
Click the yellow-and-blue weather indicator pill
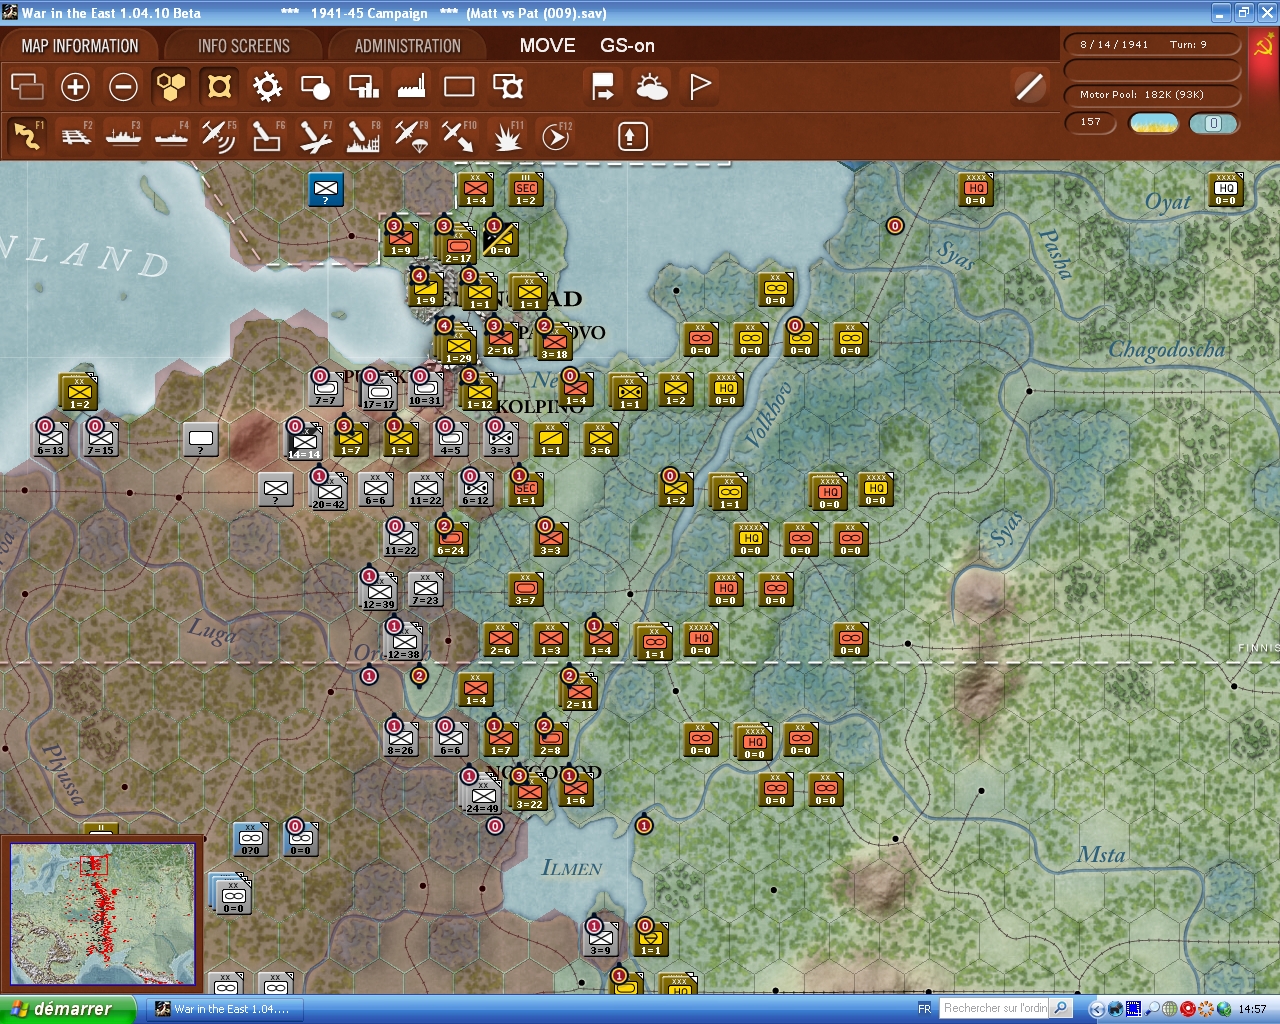point(1153,123)
